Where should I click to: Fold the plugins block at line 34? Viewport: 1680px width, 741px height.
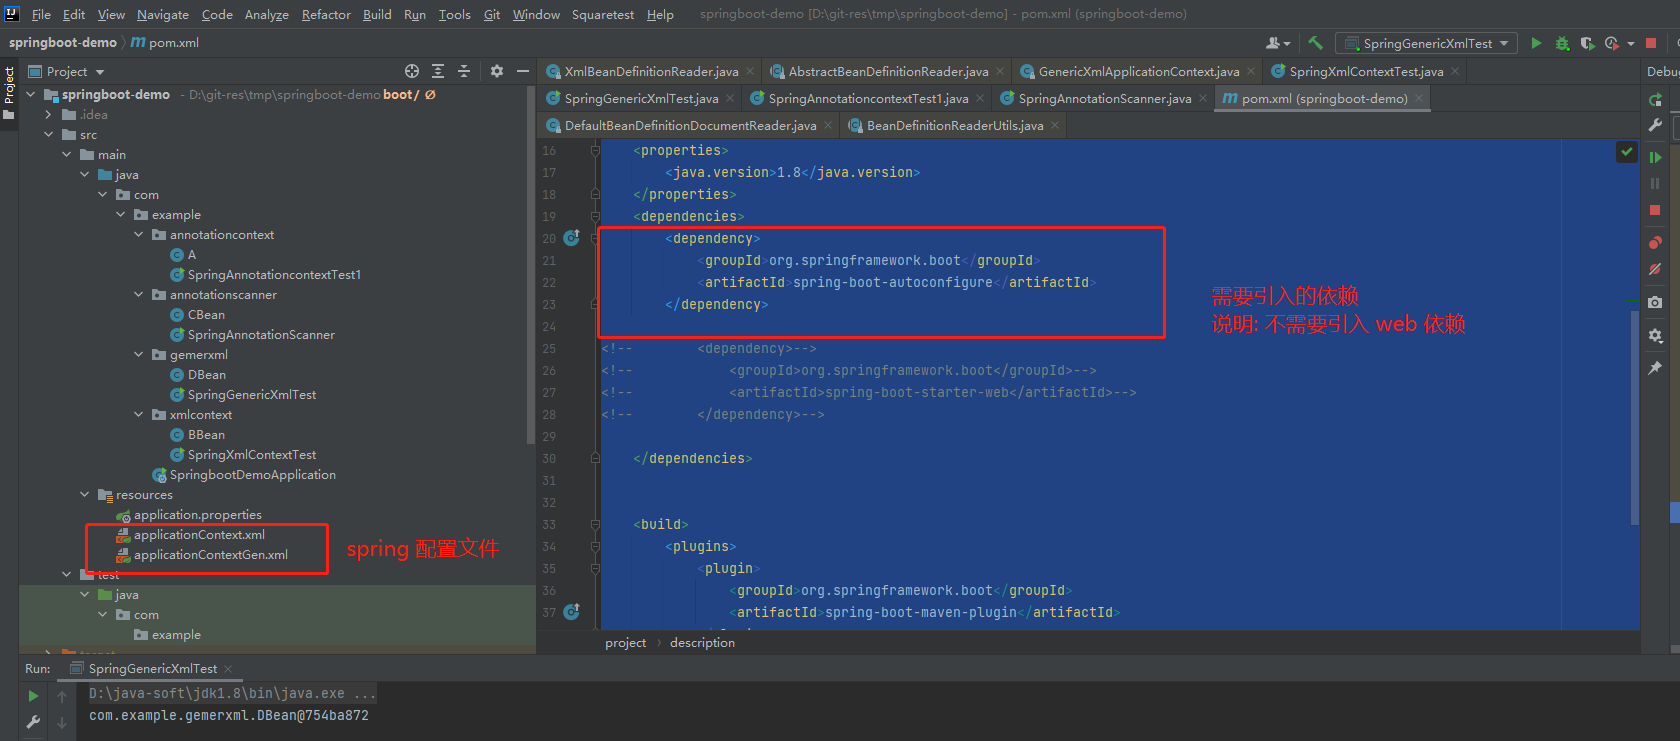595,546
